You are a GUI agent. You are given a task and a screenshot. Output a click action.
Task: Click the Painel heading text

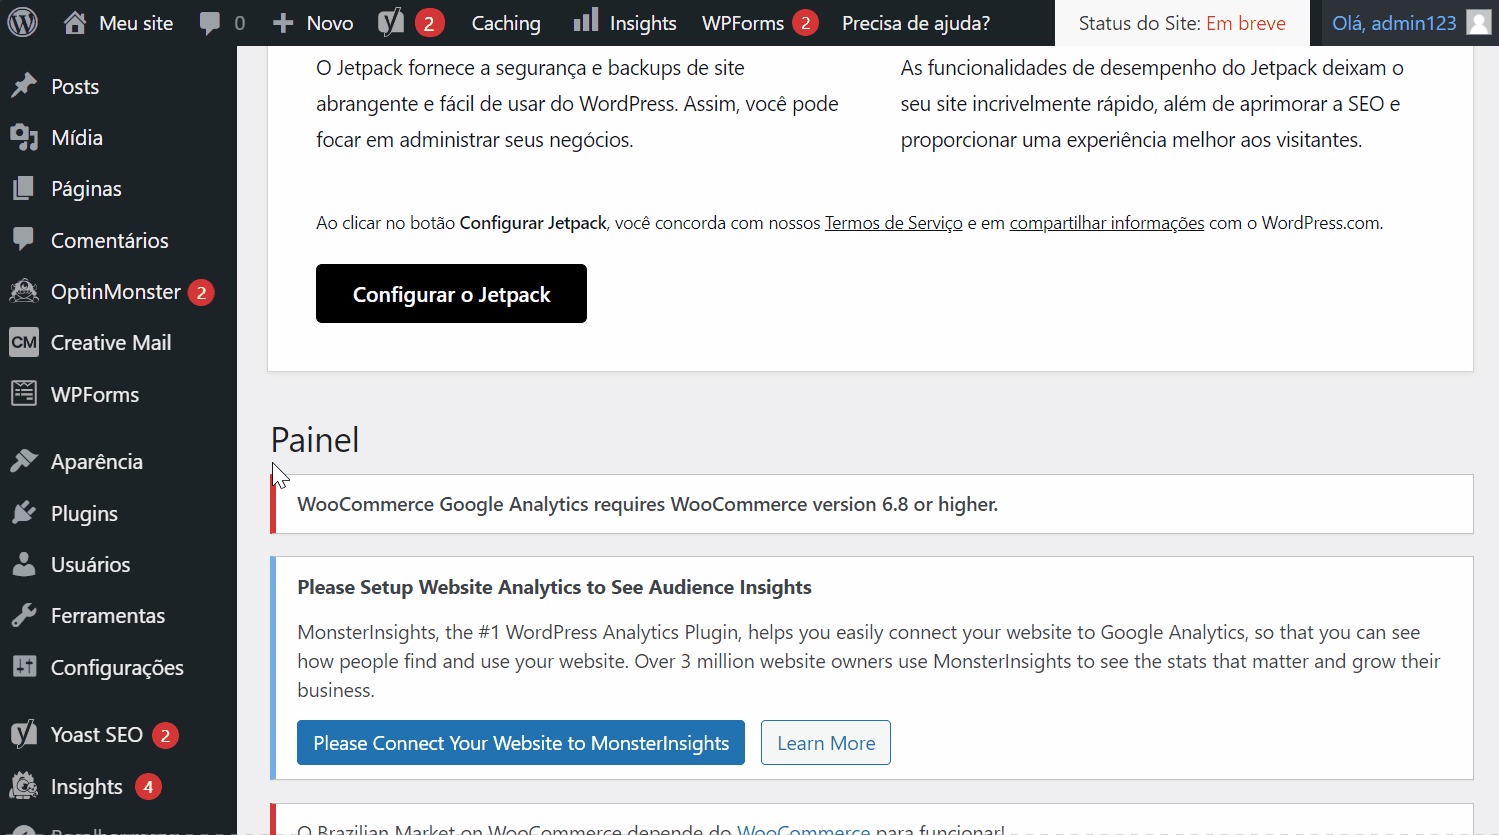pyautogui.click(x=315, y=440)
